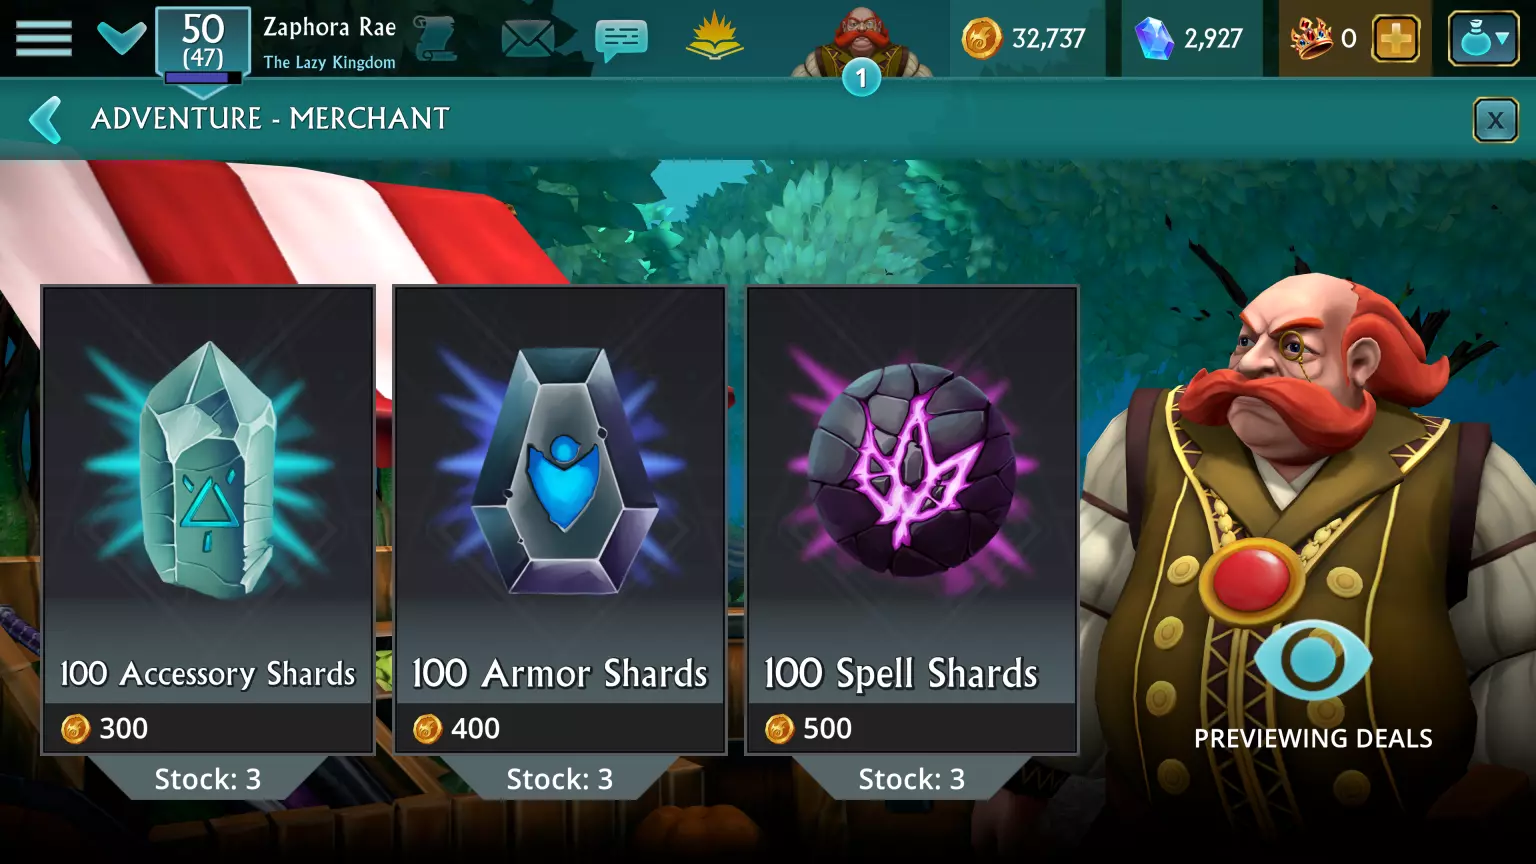1536x864 pixels.
Task: Select the 100 Accessory Shards card
Action: tap(208, 520)
